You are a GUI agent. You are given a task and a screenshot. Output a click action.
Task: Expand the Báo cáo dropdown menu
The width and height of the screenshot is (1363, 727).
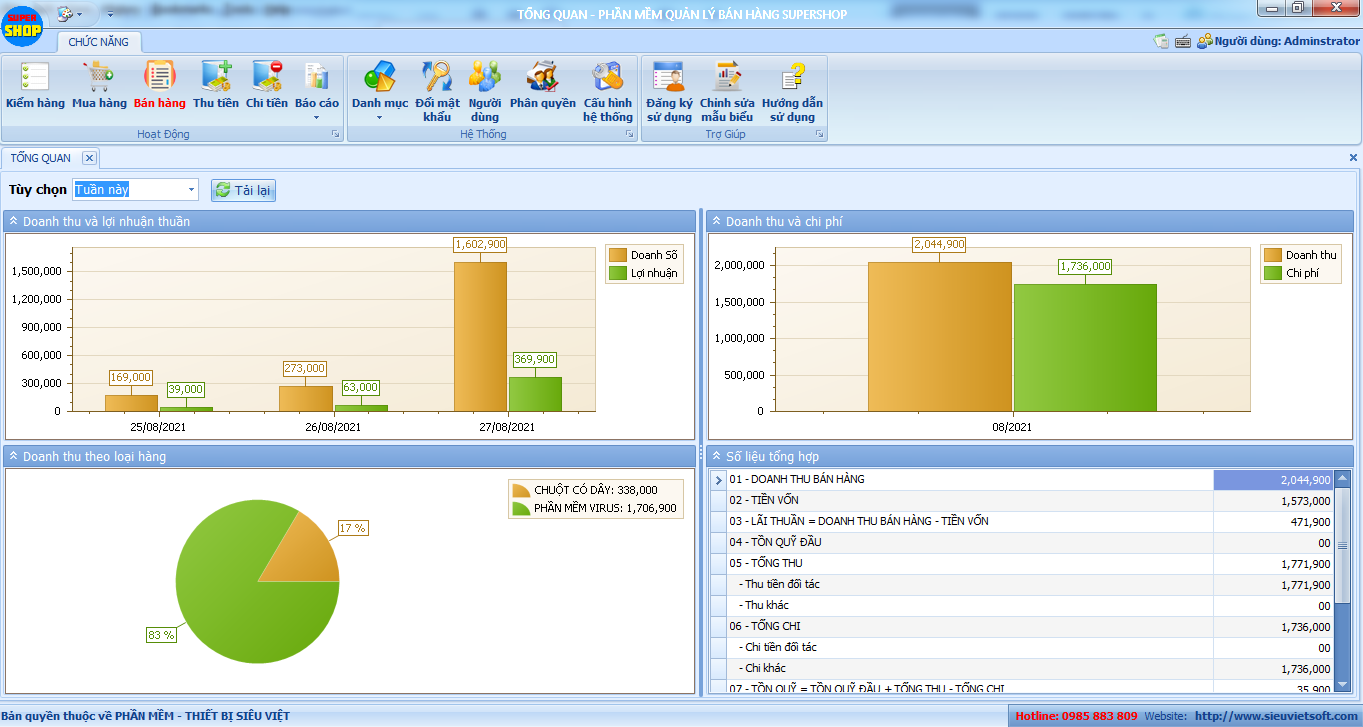(x=317, y=117)
